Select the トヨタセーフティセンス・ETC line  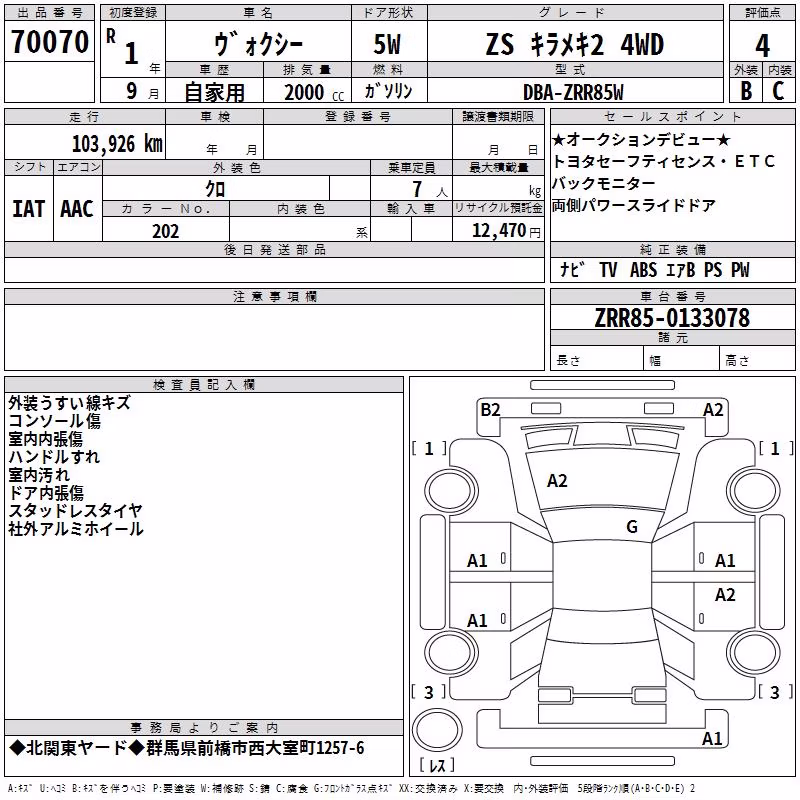(x=664, y=161)
